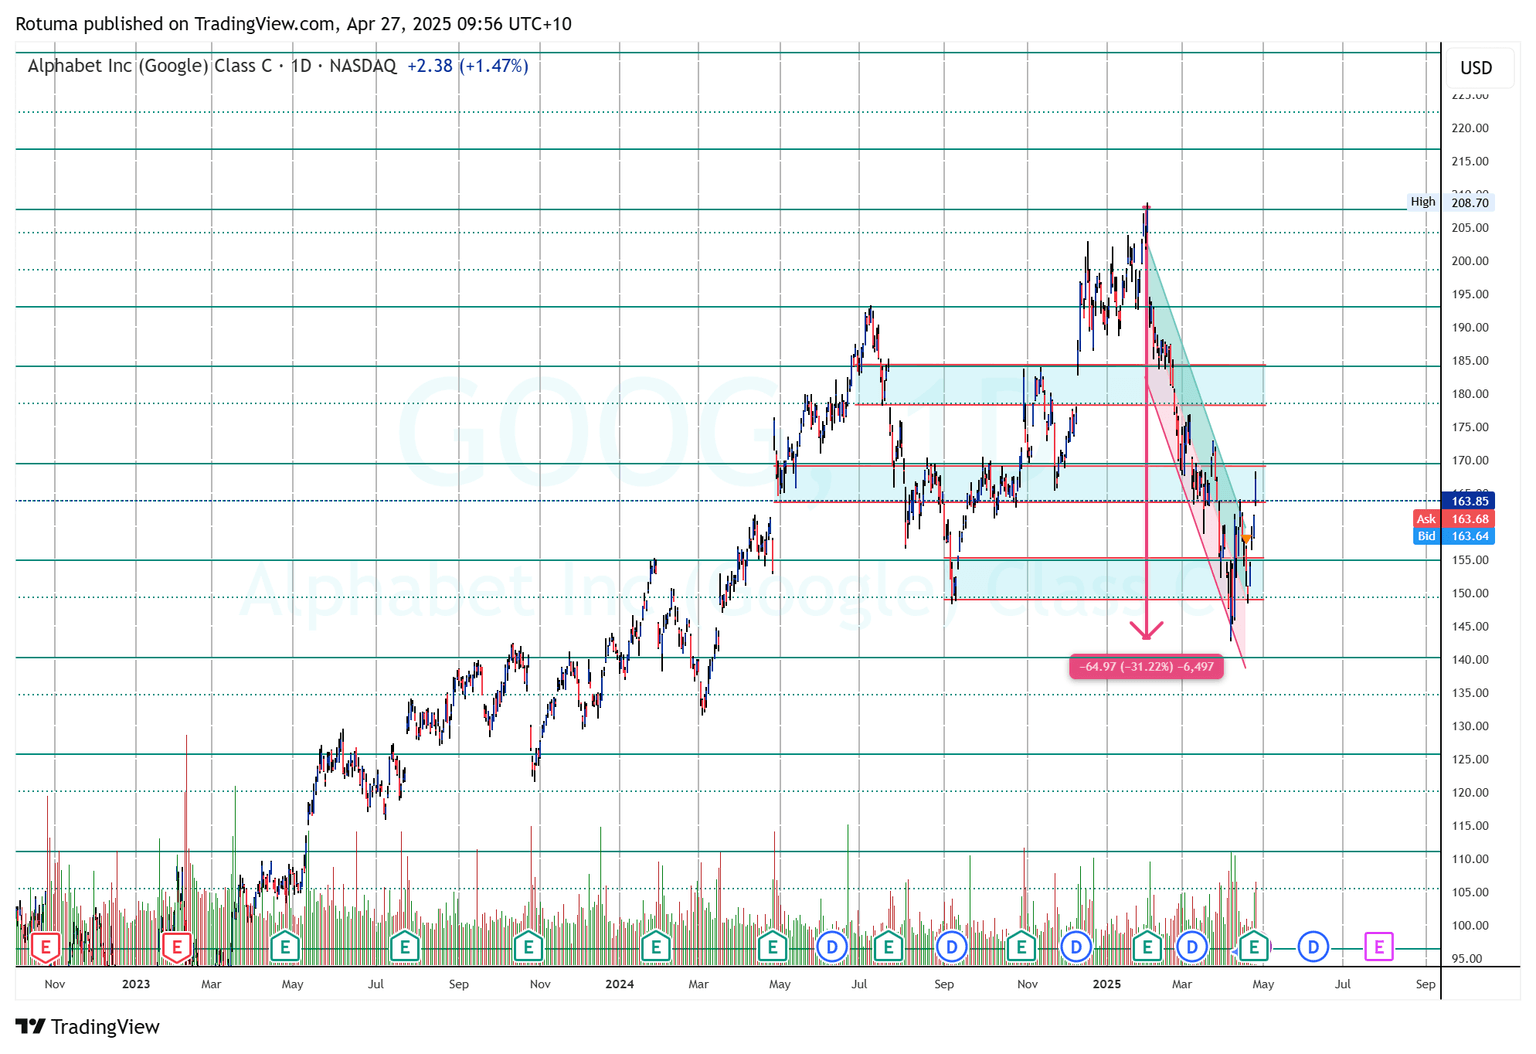Open the earnings marker from late October 2024
The height and width of the screenshot is (1054, 1536).
coord(1021,946)
